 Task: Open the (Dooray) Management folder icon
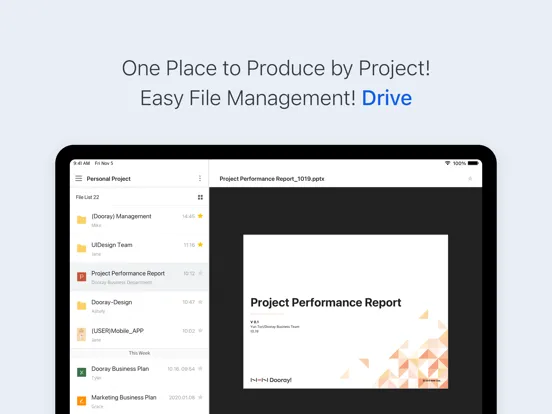click(81, 220)
